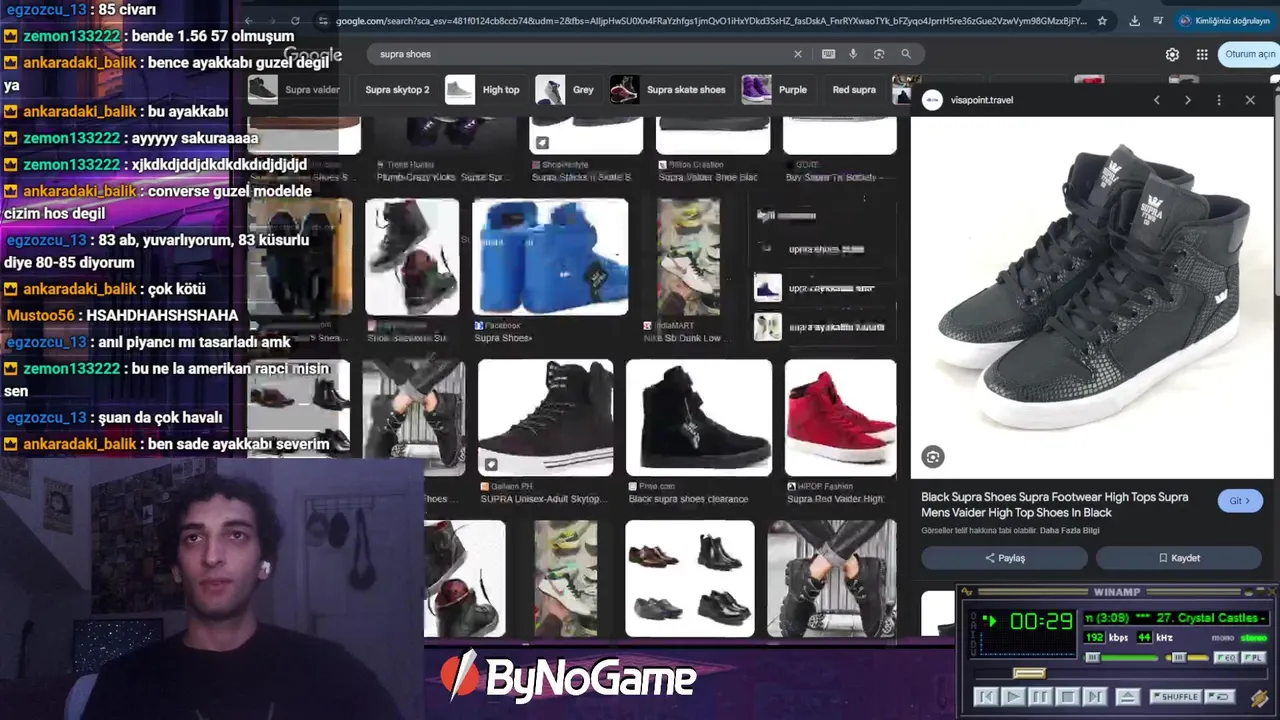
Task: Adjust Winamp volume slider
Action: pos(1122,658)
